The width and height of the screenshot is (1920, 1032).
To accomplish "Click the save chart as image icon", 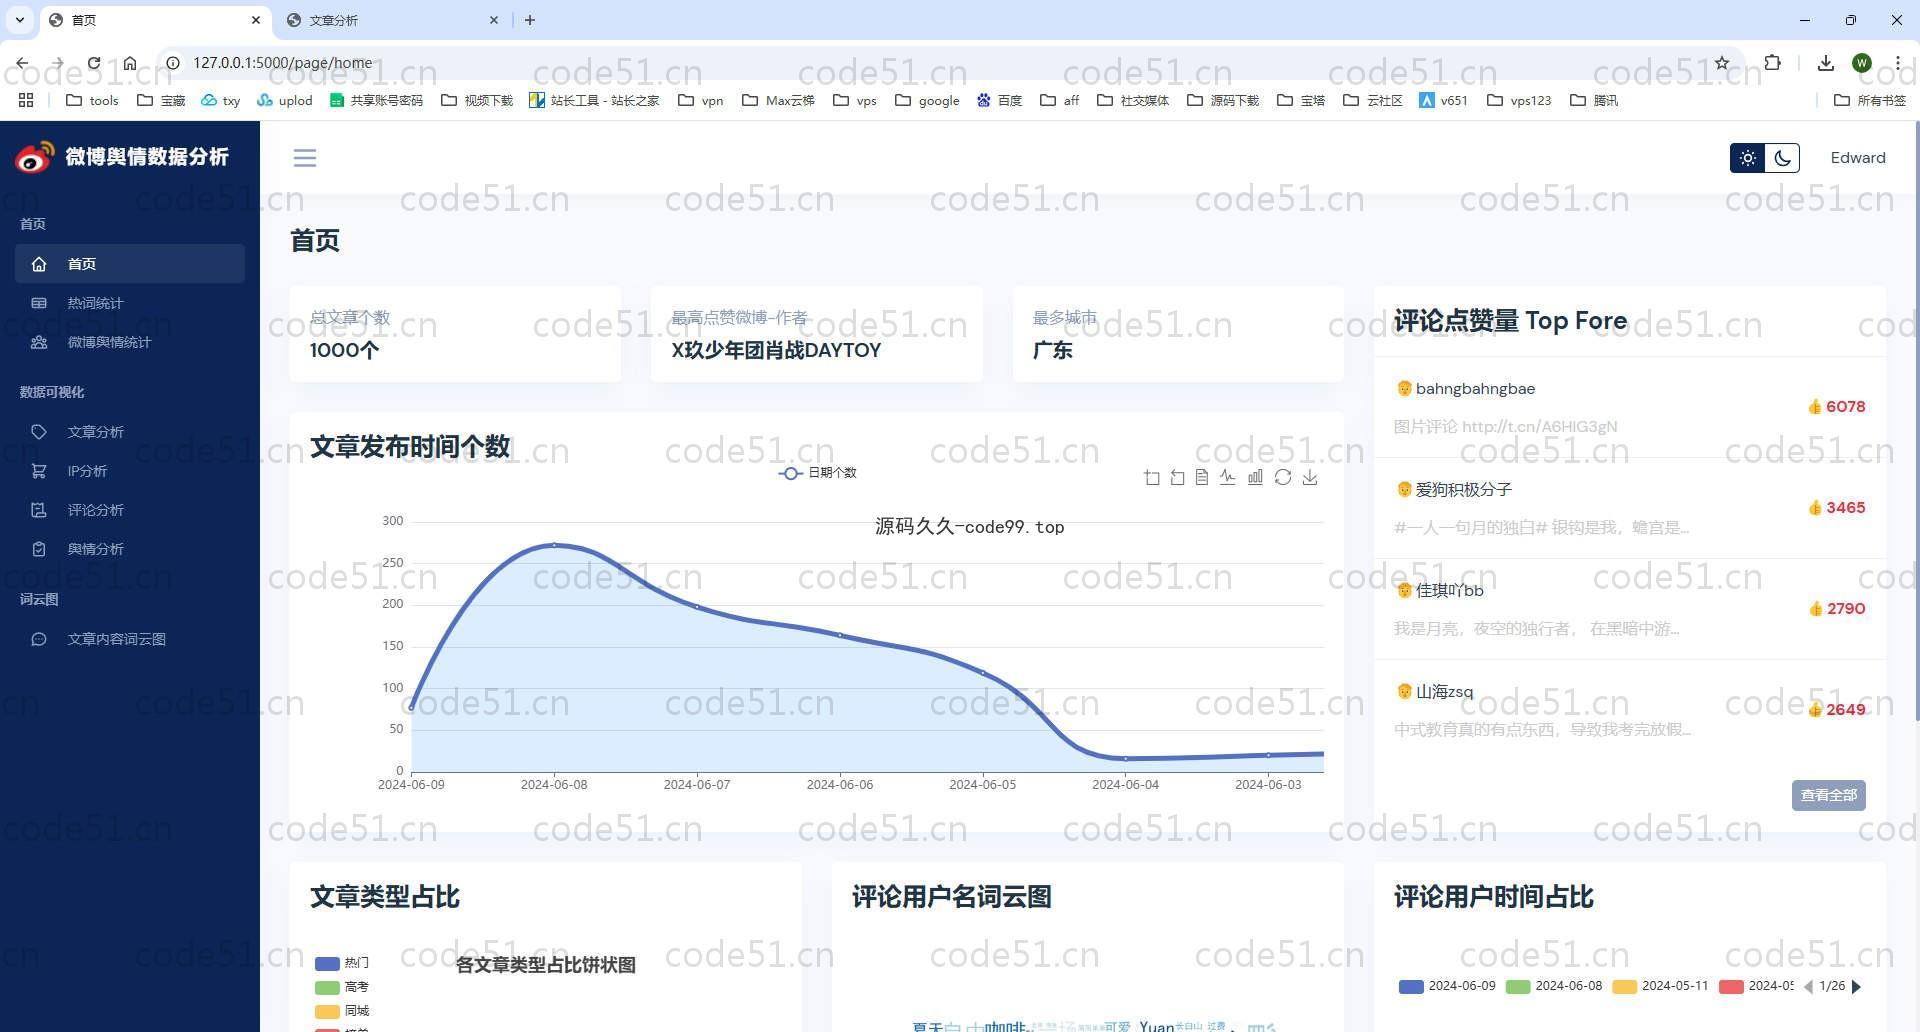I will click(1310, 478).
